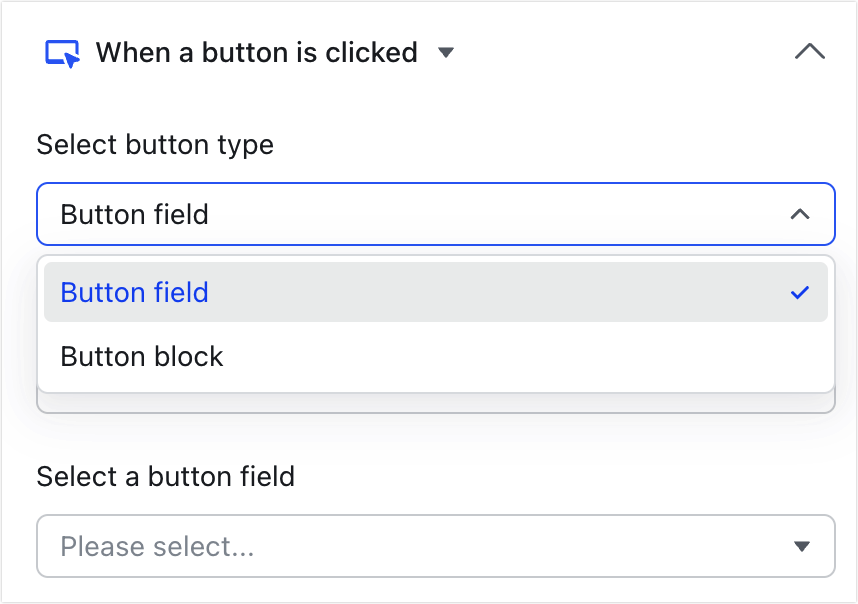Click the Select a button field label

pos(166,477)
